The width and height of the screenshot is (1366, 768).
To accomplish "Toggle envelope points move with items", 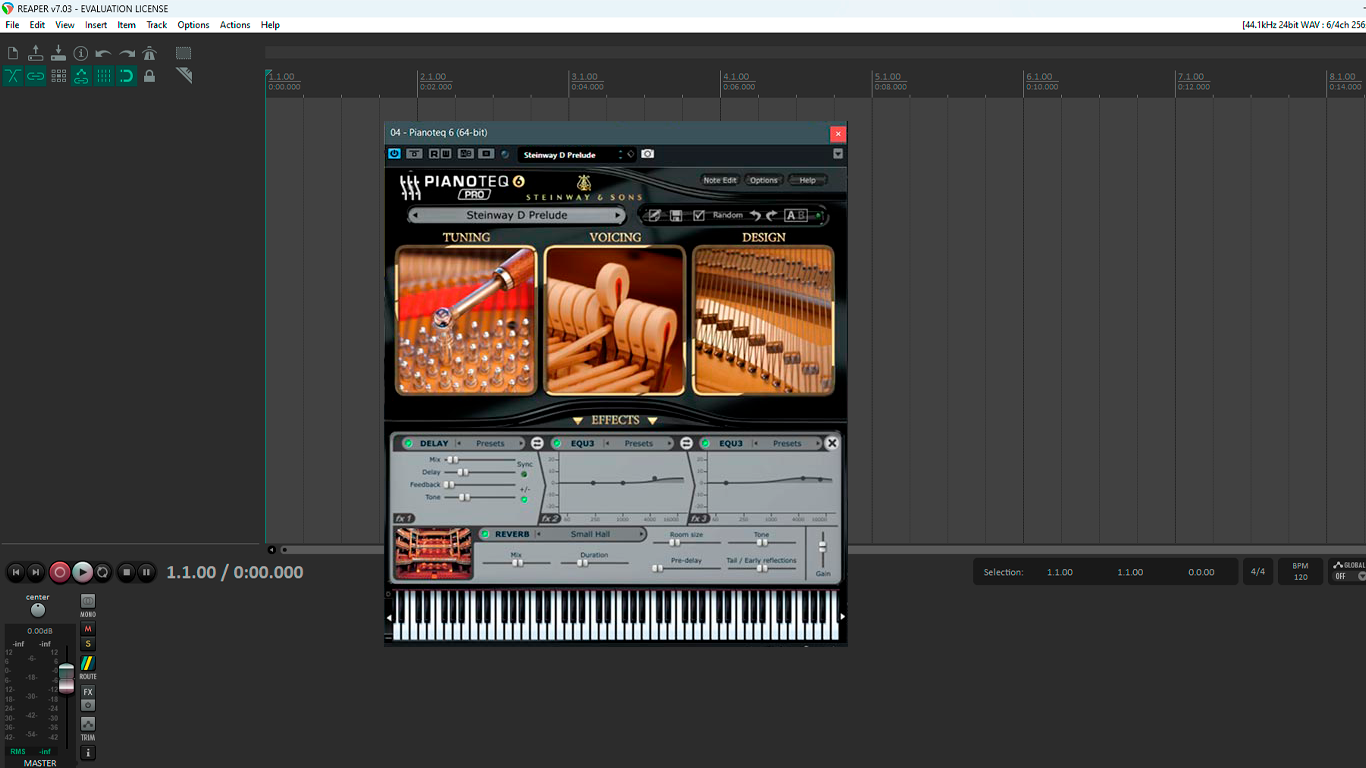I will click(81, 76).
